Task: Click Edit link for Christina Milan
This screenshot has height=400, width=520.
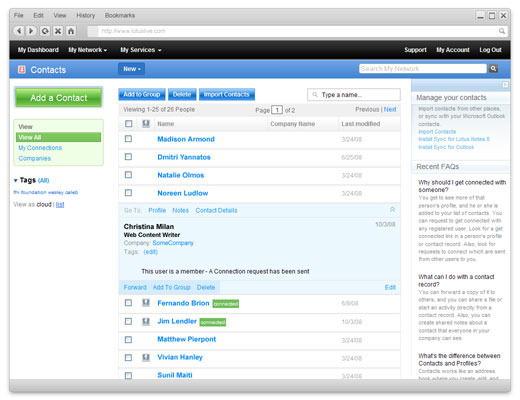Action: (390, 287)
